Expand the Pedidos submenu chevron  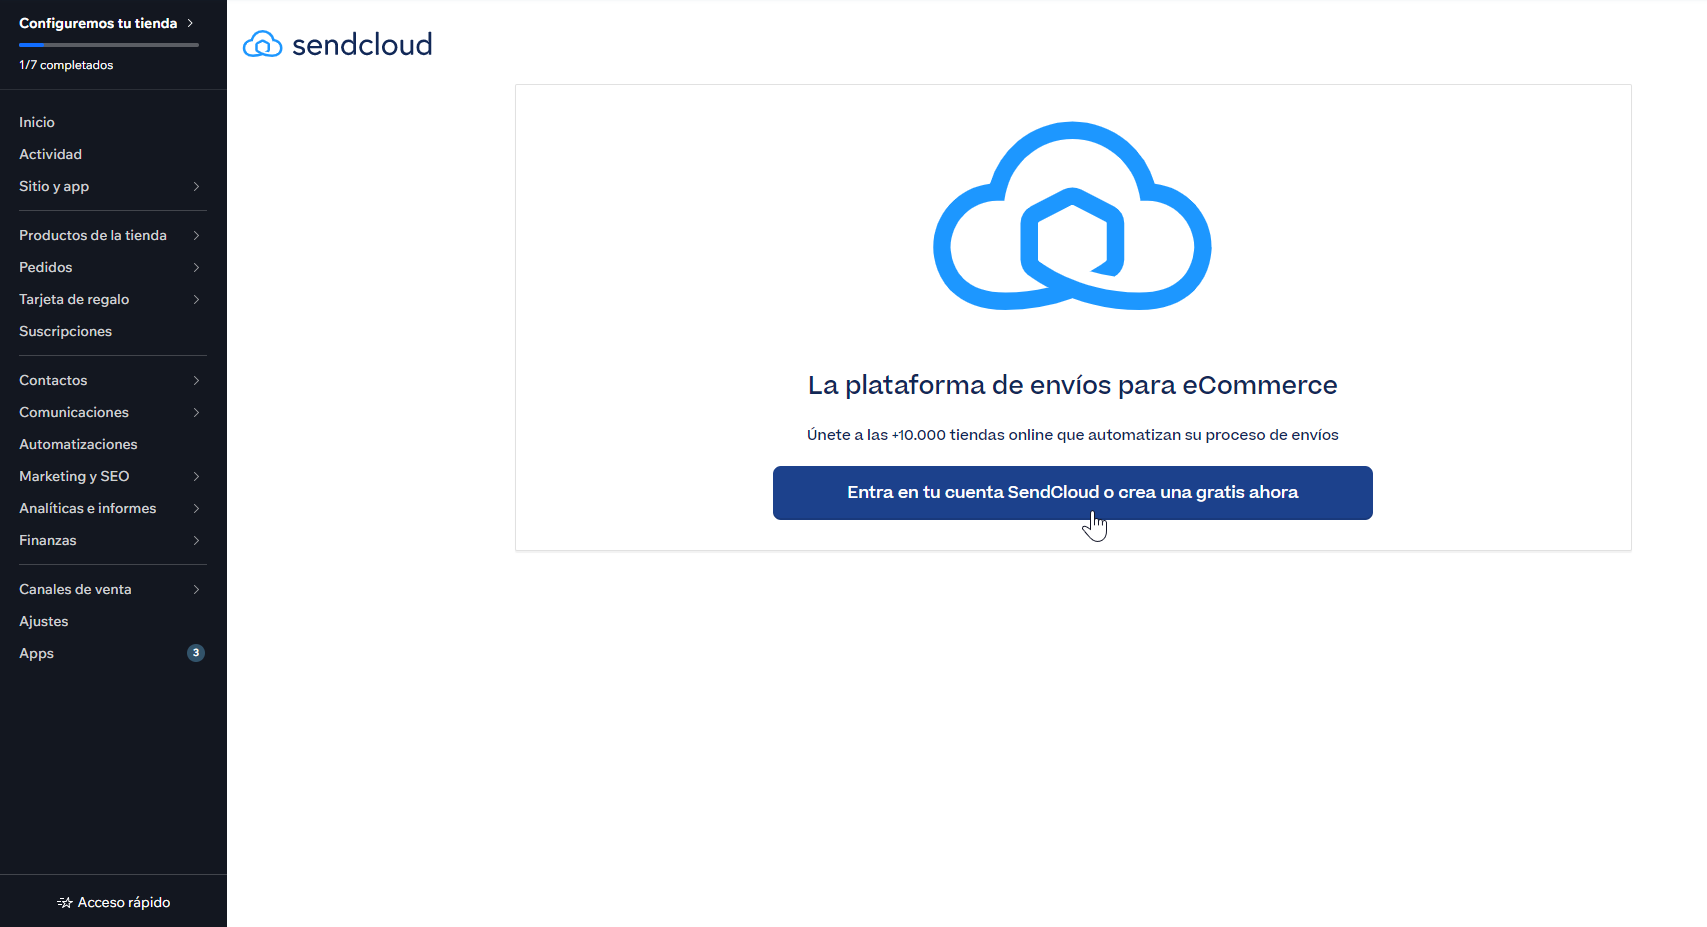196,268
